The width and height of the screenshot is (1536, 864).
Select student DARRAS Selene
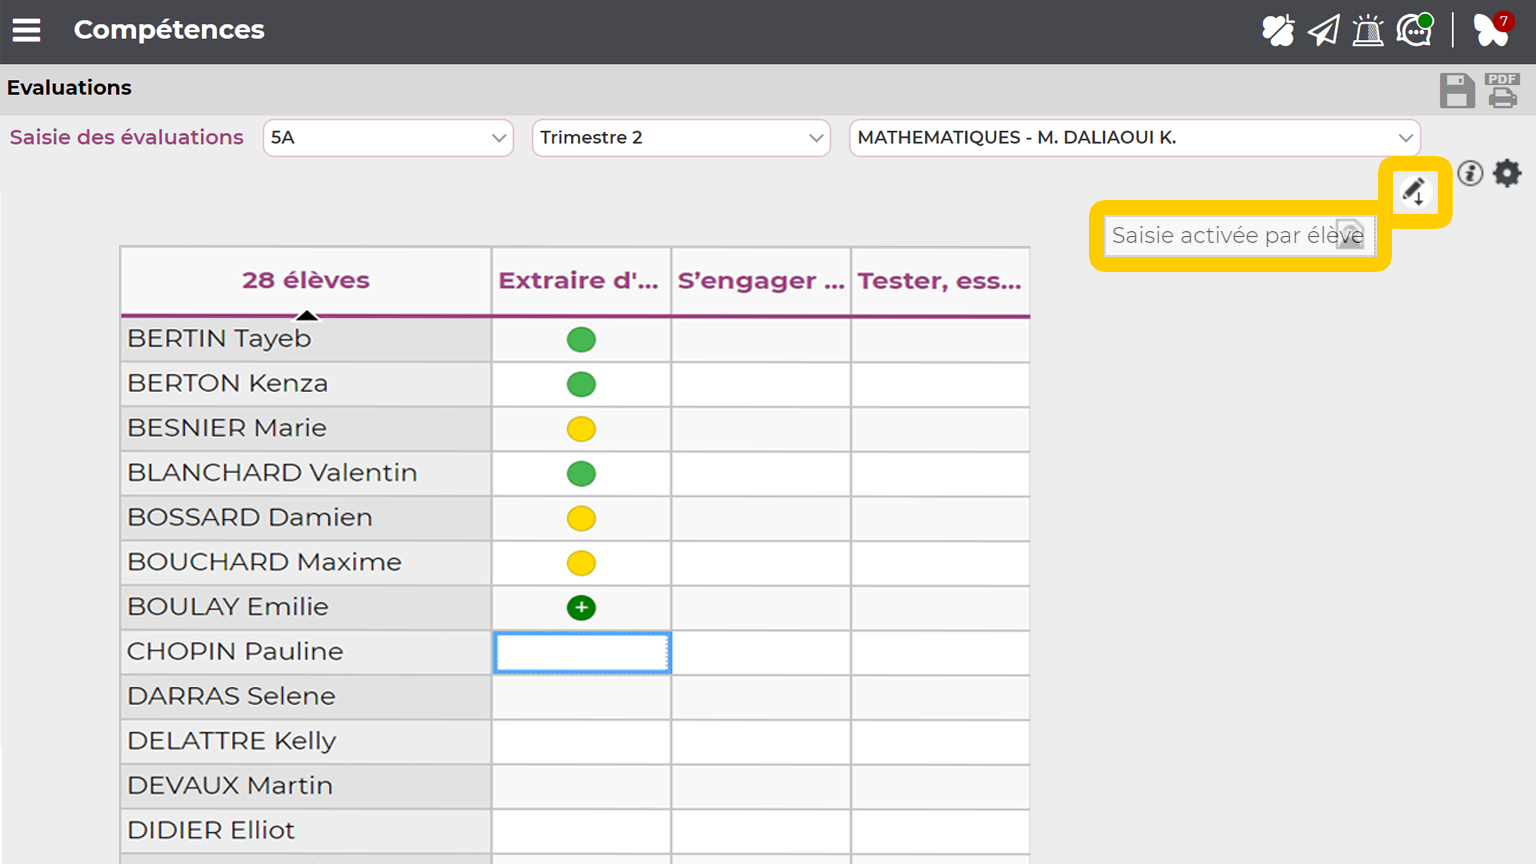click(x=306, y=696)
